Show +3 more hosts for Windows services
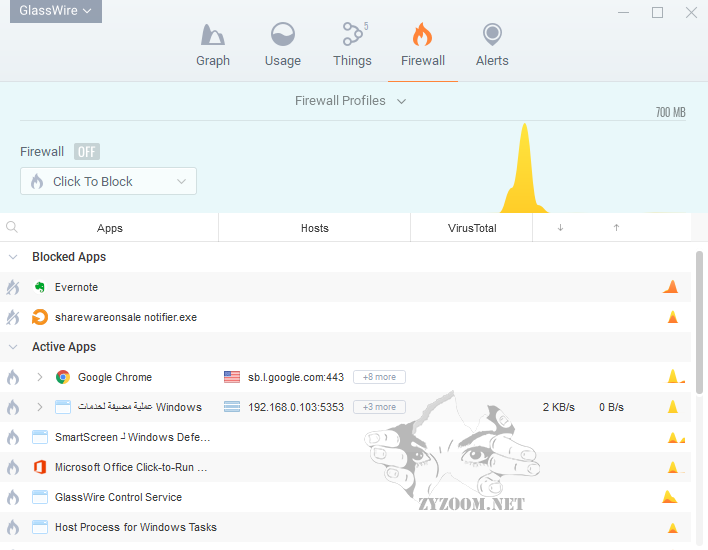The width and height of the screenshot is (708, 550). pyautogui.click(x=379, y=407)
